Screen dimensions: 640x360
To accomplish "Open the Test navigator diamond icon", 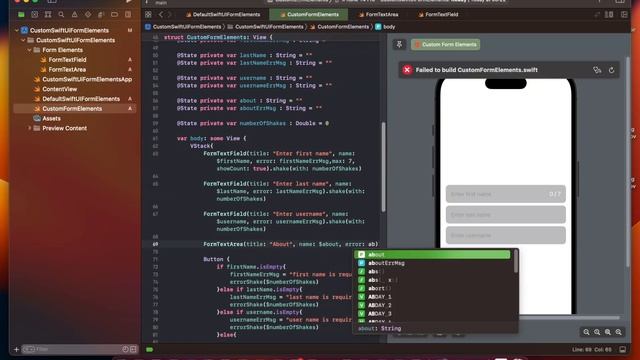I will [88, 15].
